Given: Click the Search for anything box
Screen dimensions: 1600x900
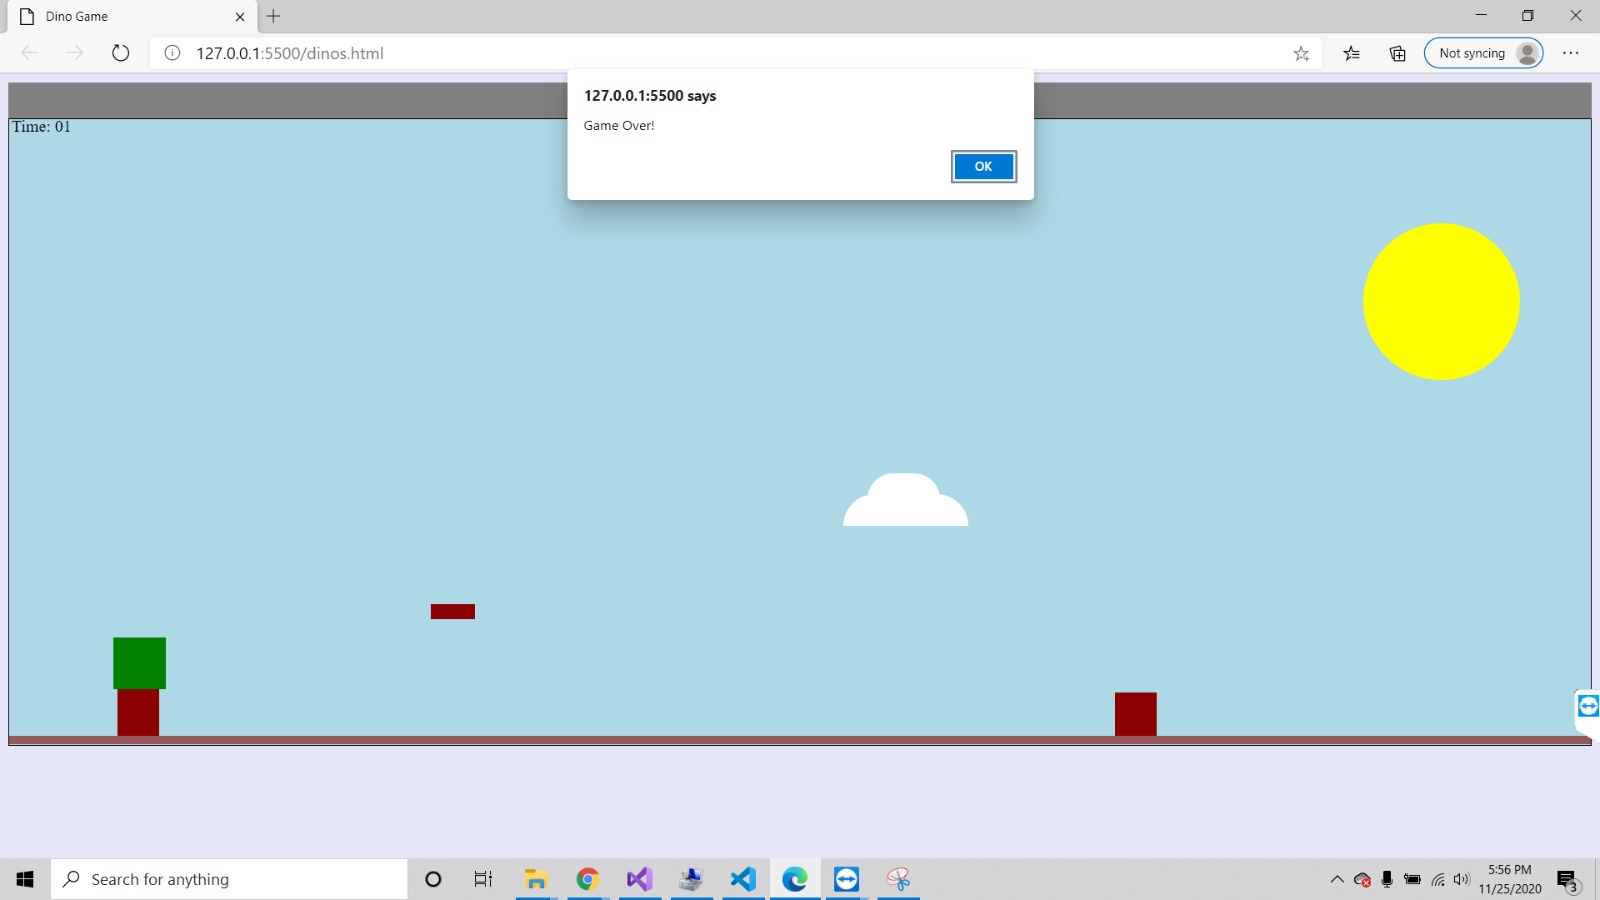Looking at the screenshot, I should tap(229, 879).
